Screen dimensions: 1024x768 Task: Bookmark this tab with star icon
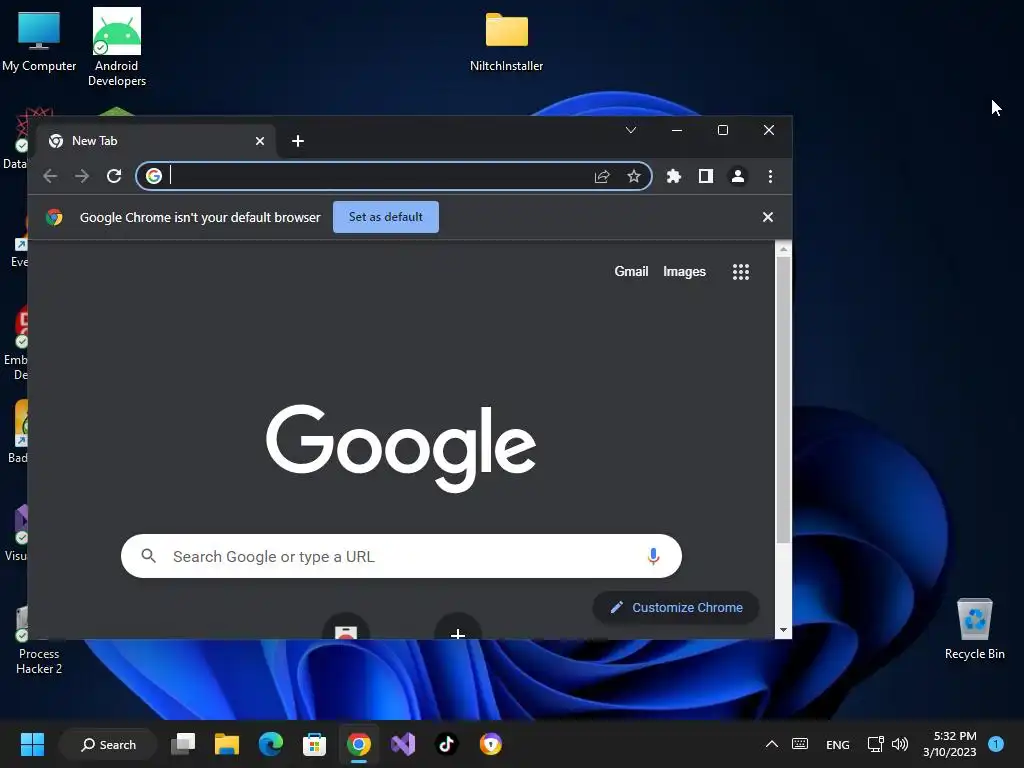pos(634,176)
